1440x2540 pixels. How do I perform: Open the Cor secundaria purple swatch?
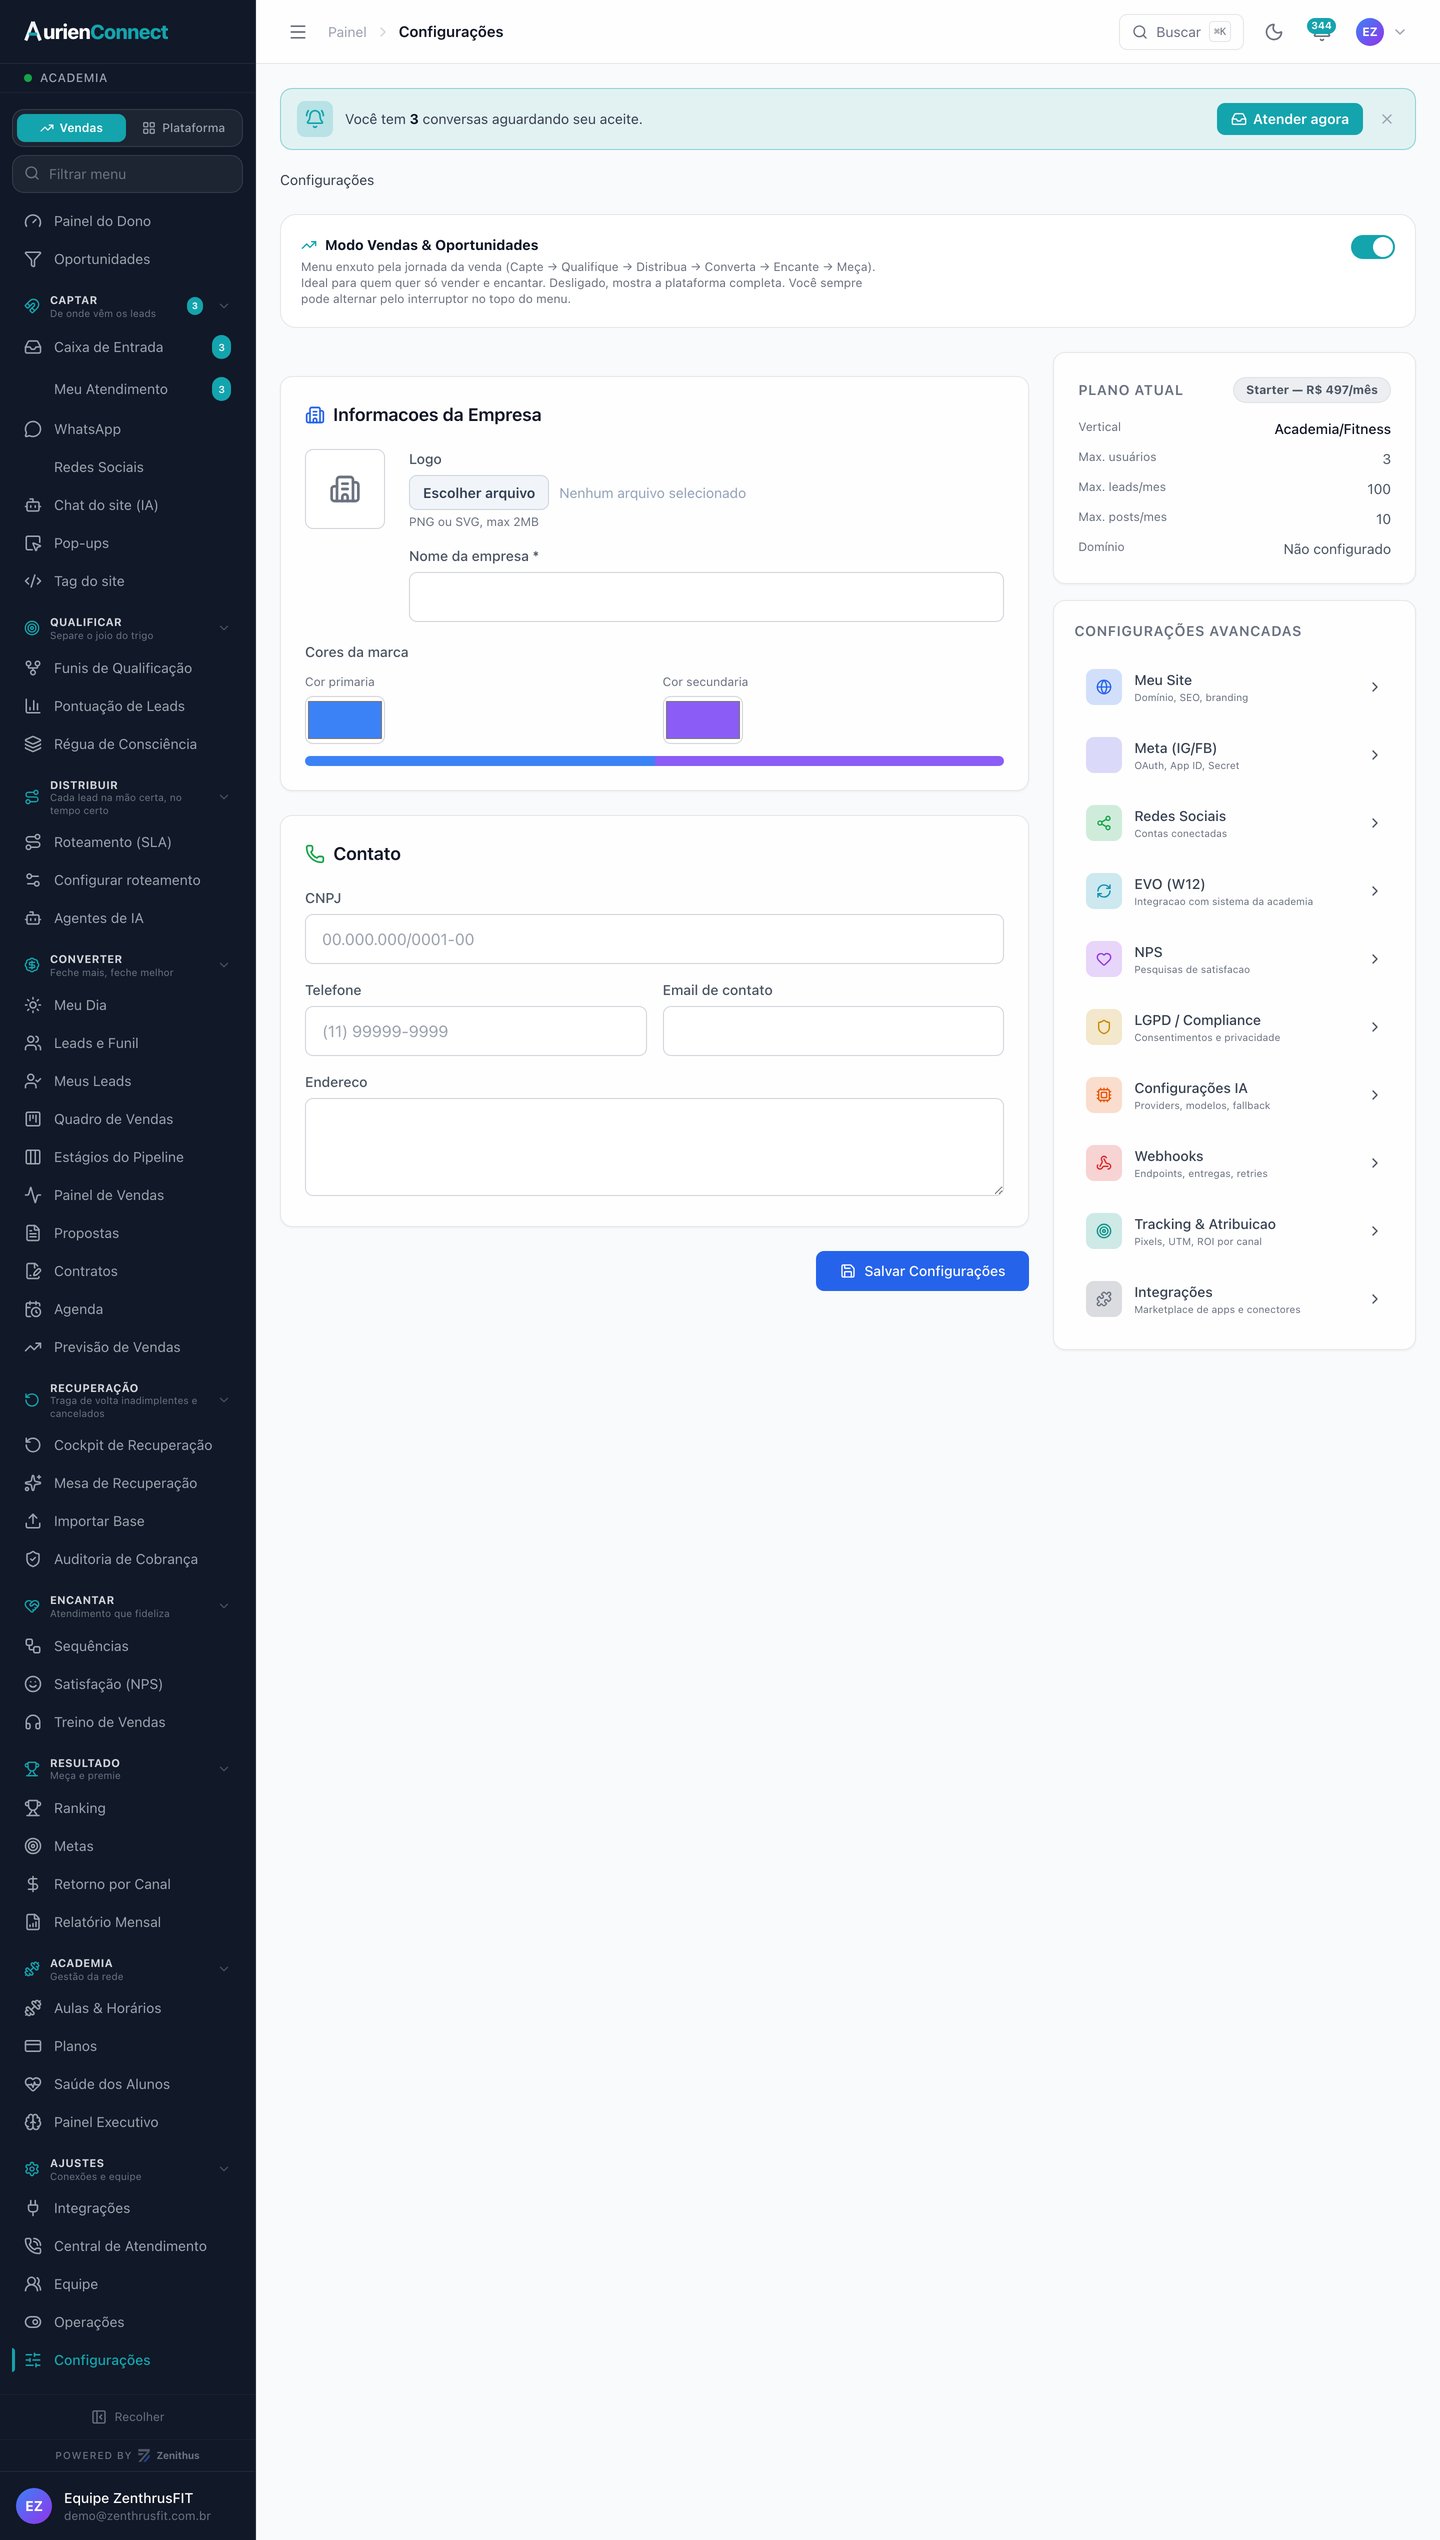pyautogui.click(x=703, y=720)
